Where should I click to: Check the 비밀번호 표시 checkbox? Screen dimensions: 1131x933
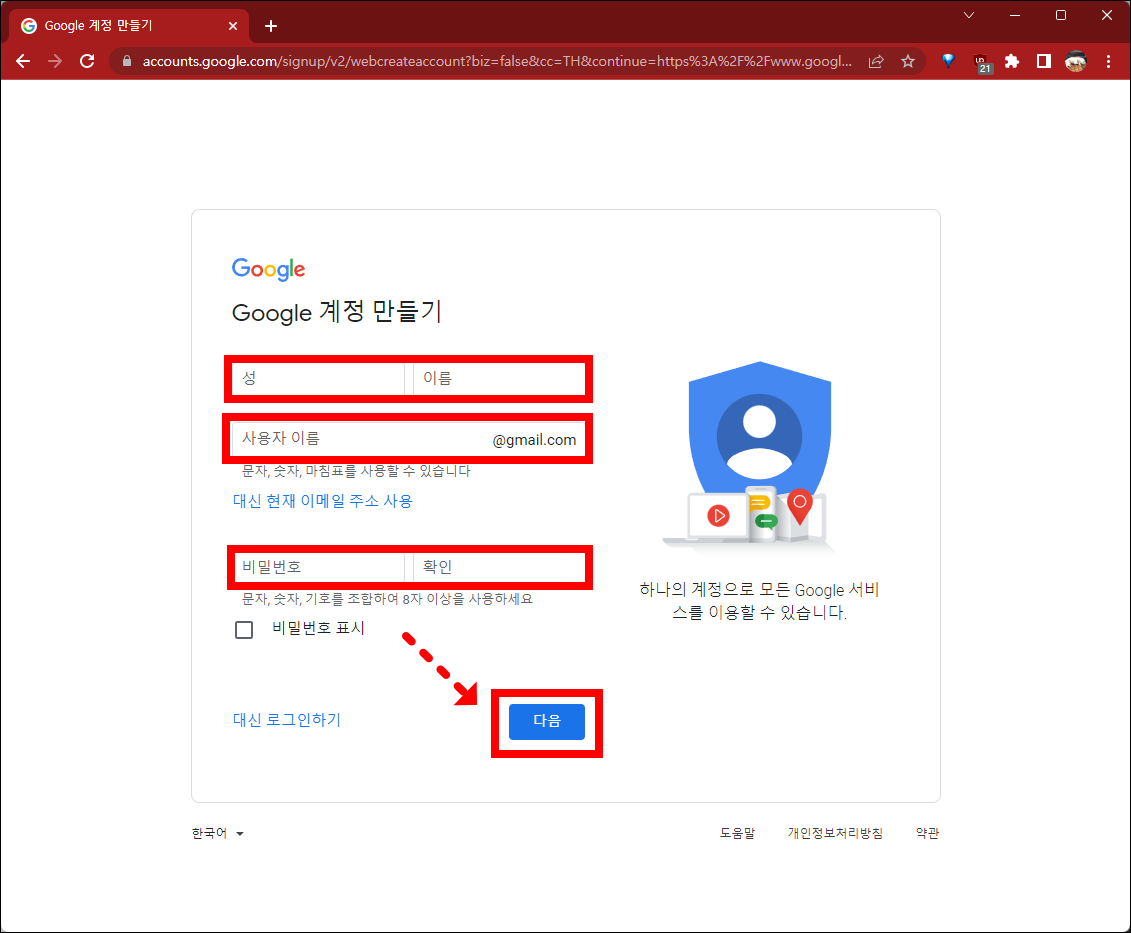[x=244, y=630]
